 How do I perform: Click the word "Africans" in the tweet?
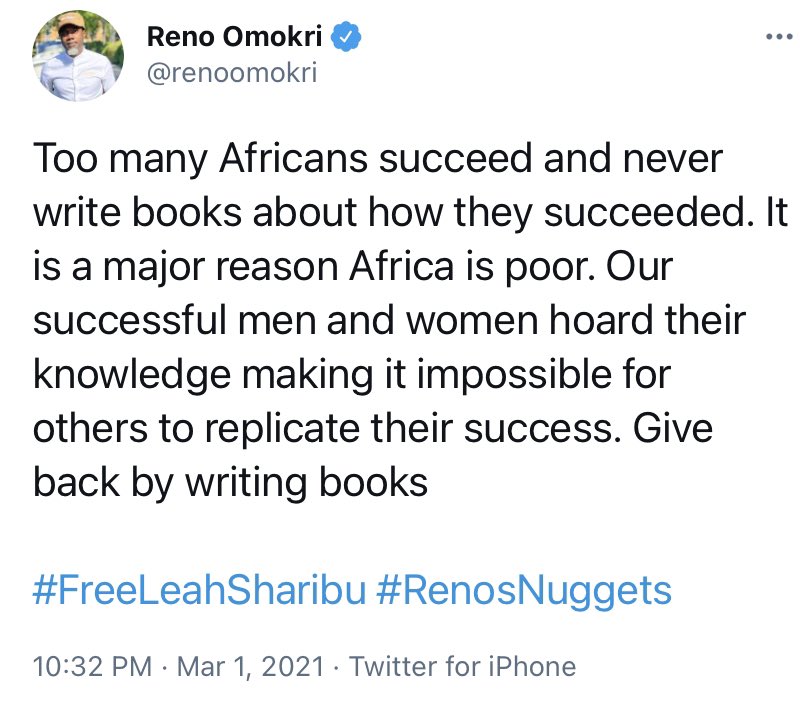293,158
